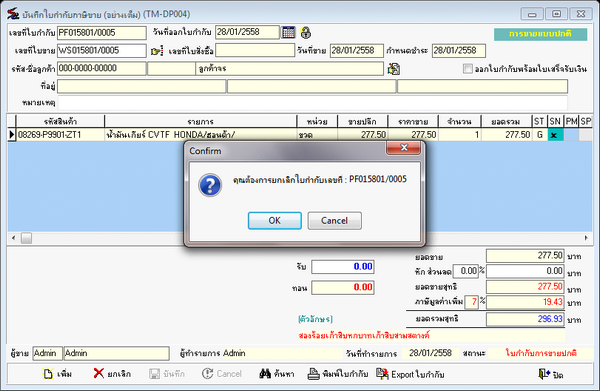
Task: Click the folder lookup icon beside sales number
Action: pos(157,51)
